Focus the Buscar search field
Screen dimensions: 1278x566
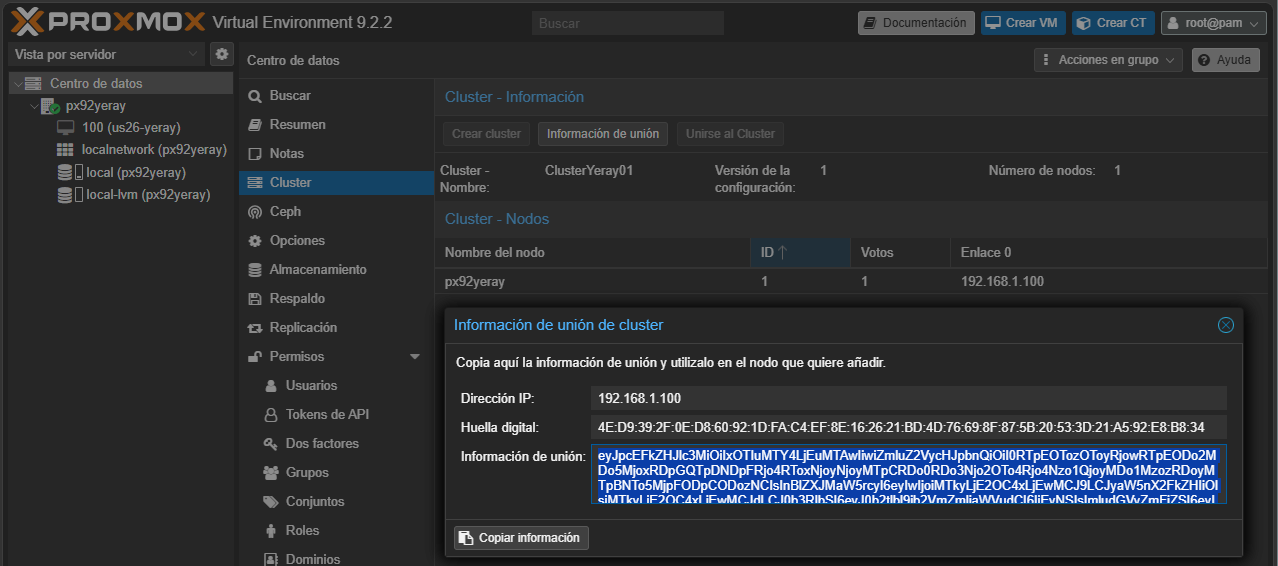[627, 23]
